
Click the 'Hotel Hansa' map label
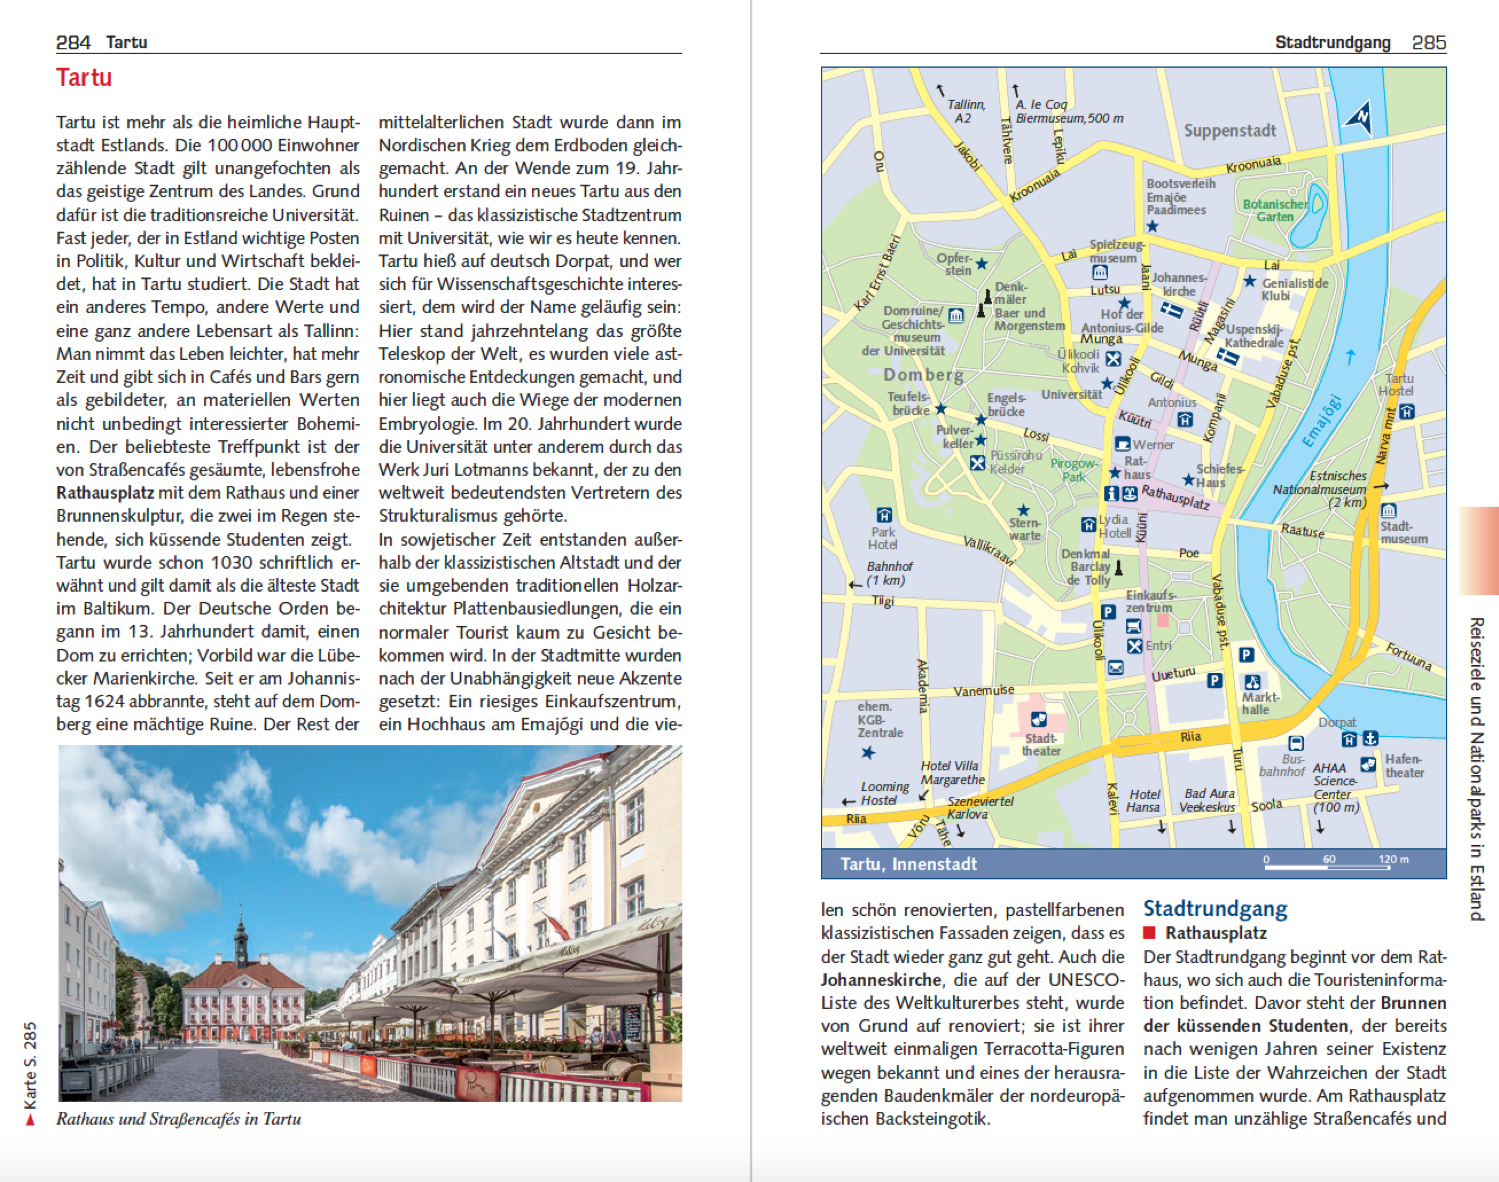point(1144,800)
